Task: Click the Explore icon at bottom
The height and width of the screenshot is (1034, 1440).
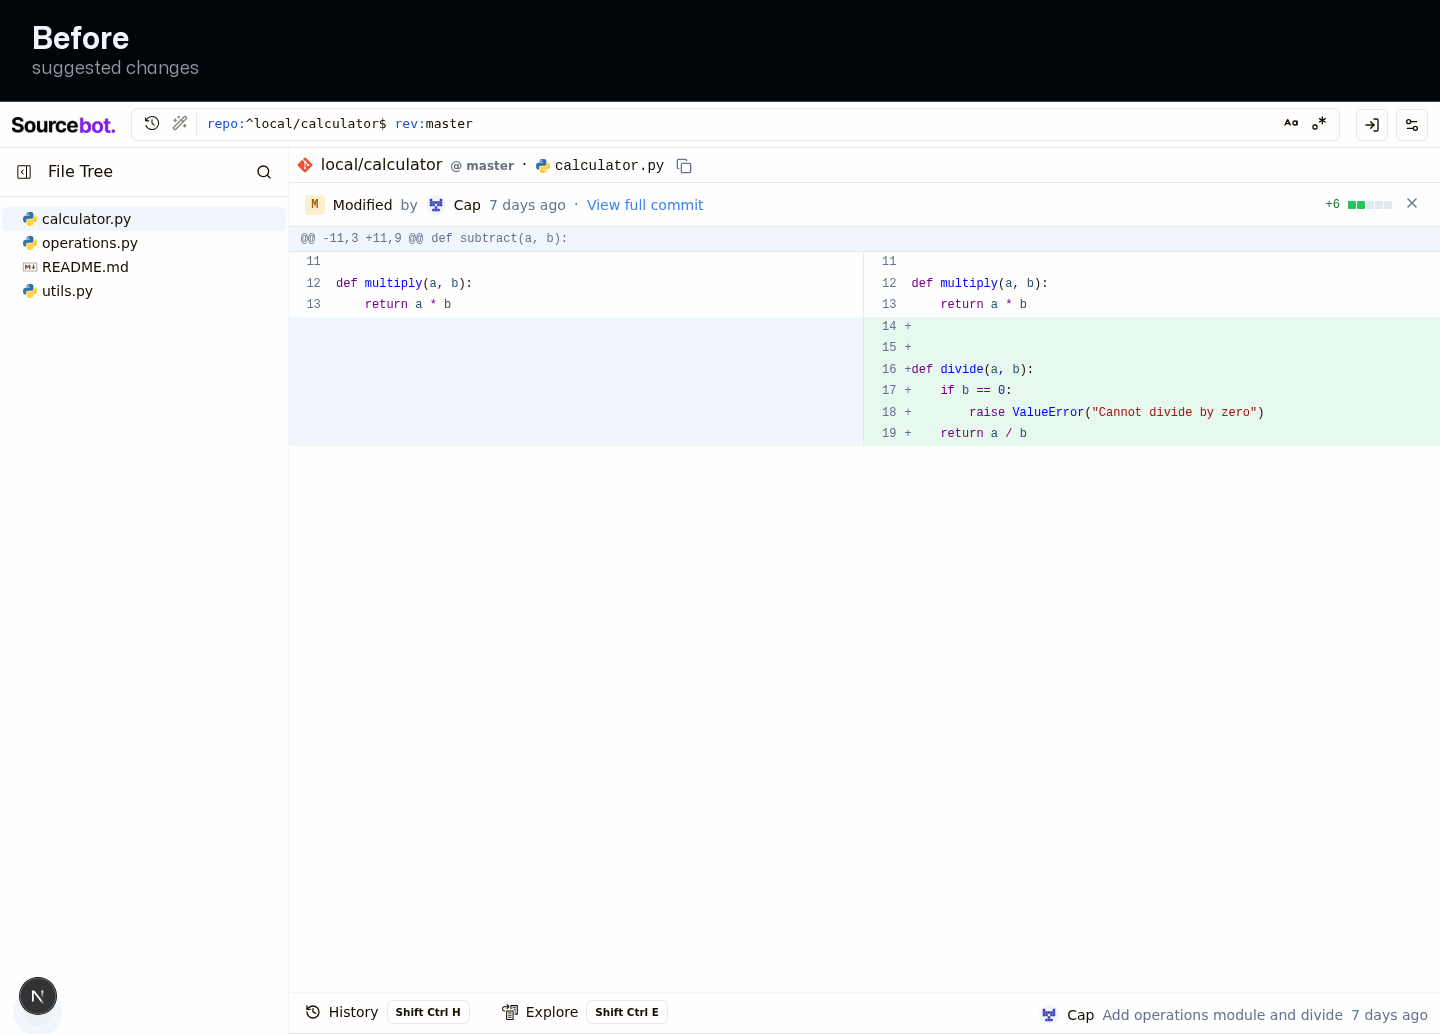Action: pyautogui.click(x=510, y=1012)
